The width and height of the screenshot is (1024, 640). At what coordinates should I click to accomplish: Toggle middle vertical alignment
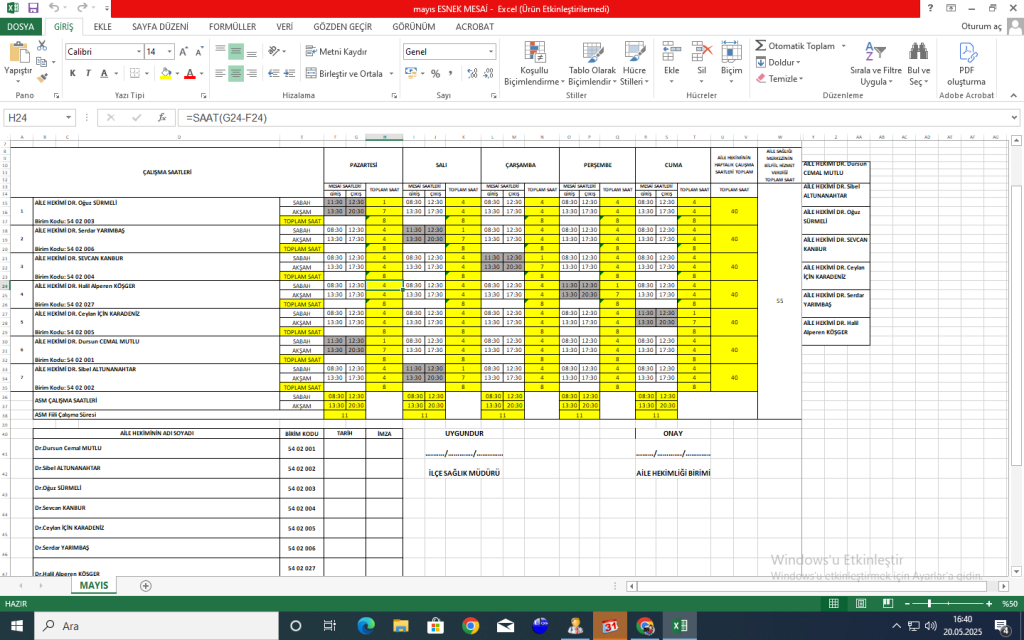click(x=236, y=52)
